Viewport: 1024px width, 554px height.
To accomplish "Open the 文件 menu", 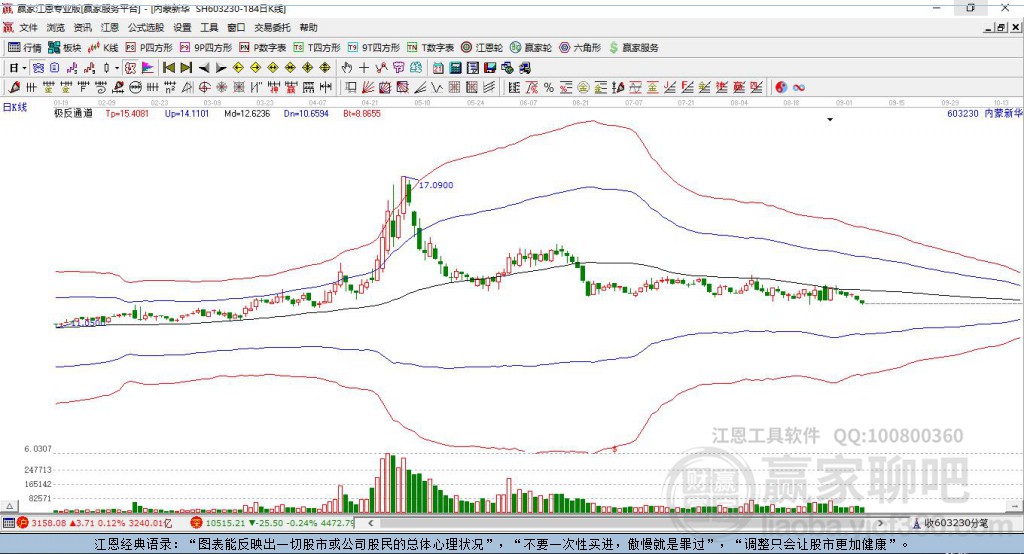I will pyautogui.click(x=29, y=27).
